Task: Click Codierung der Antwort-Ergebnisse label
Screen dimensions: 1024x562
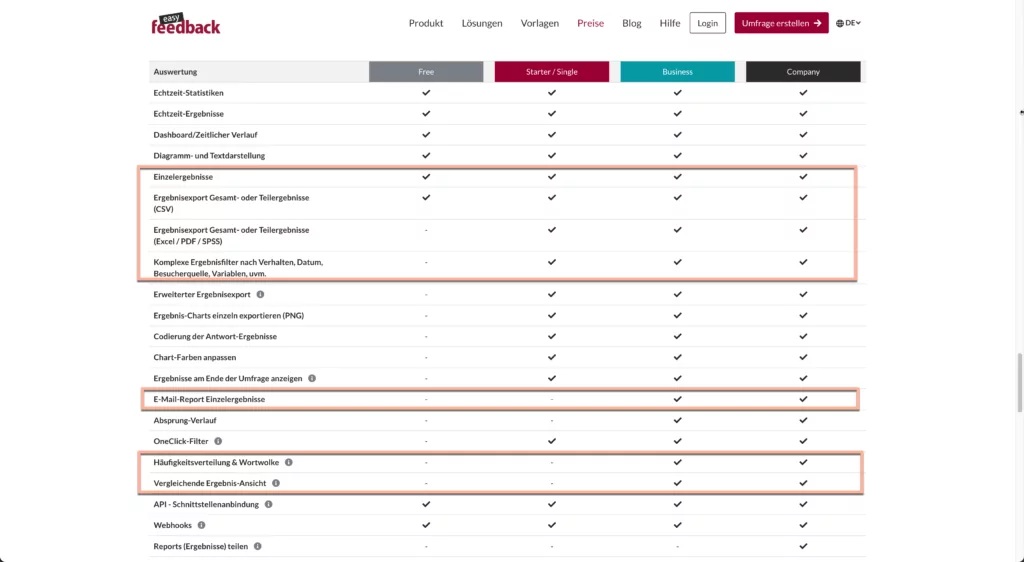Action: [x=215, y=336]
